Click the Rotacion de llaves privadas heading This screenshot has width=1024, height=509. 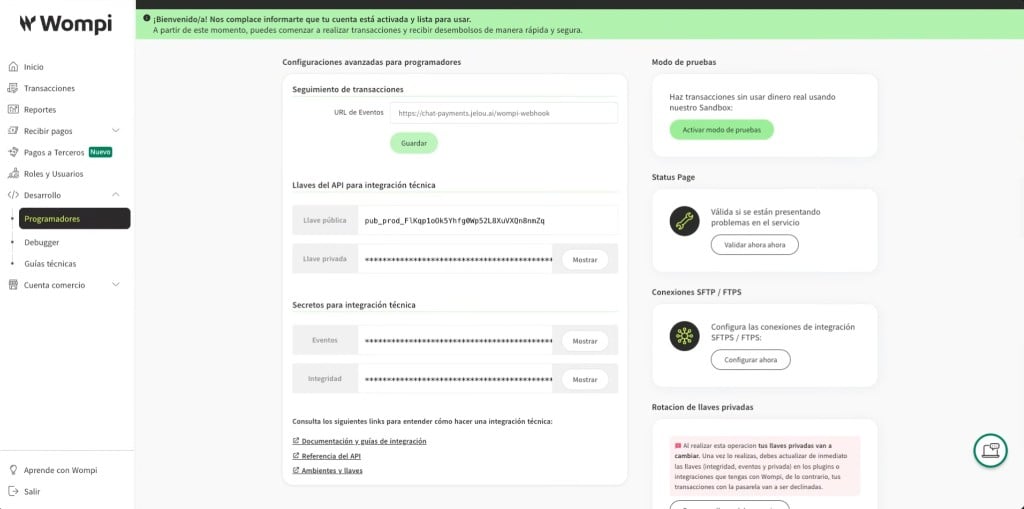[703, 407]
